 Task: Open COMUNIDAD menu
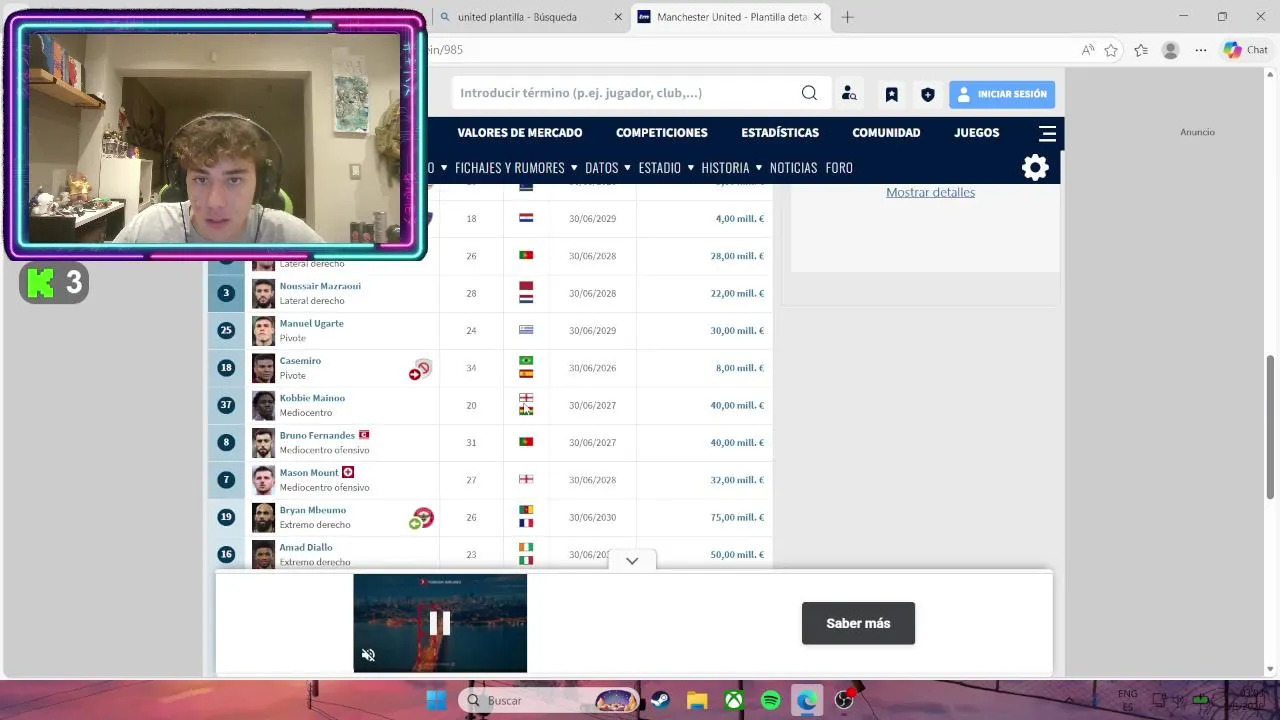tap(886, 133)
